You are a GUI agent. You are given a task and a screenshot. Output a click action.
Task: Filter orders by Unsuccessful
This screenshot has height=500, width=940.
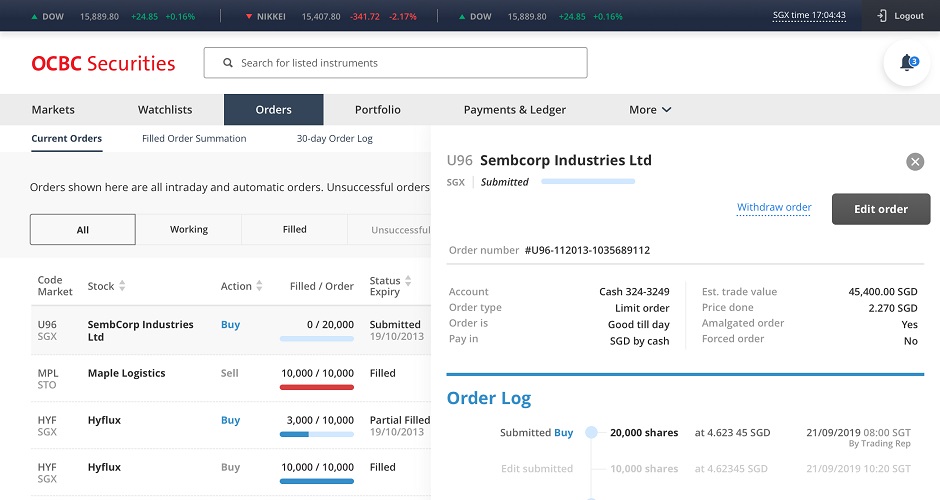389,230
